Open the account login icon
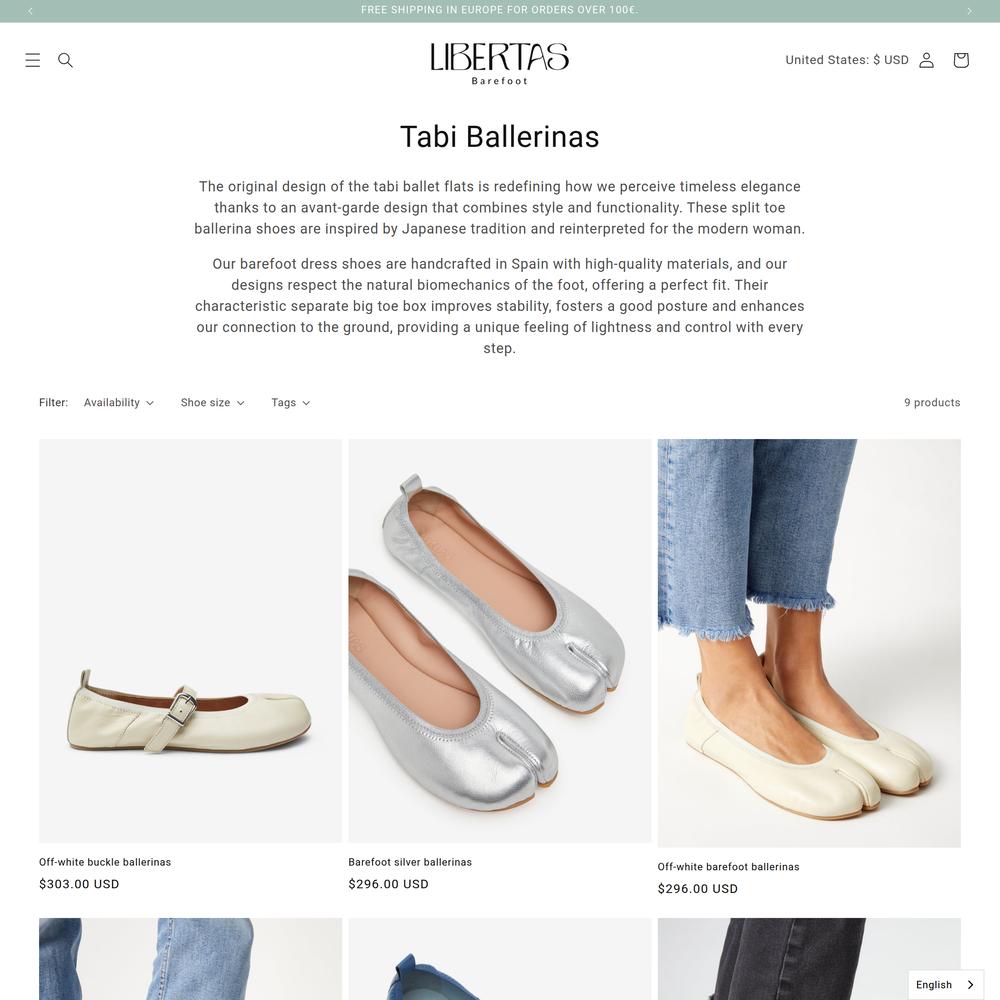This screenshot has width=1000, height=1000. coord(926,60)
